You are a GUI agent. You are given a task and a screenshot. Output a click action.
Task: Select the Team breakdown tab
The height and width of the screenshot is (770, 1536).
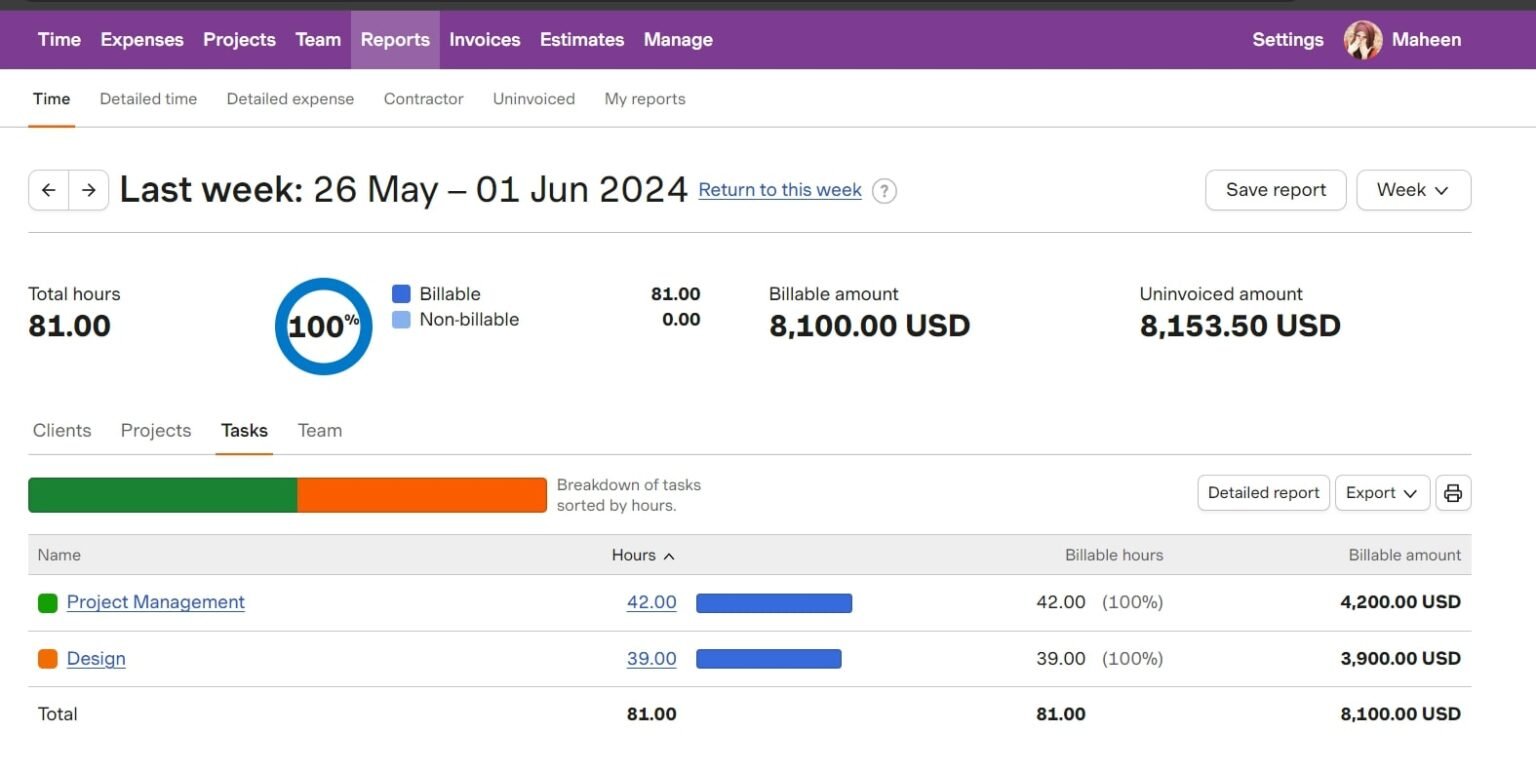tap(320, 431)
